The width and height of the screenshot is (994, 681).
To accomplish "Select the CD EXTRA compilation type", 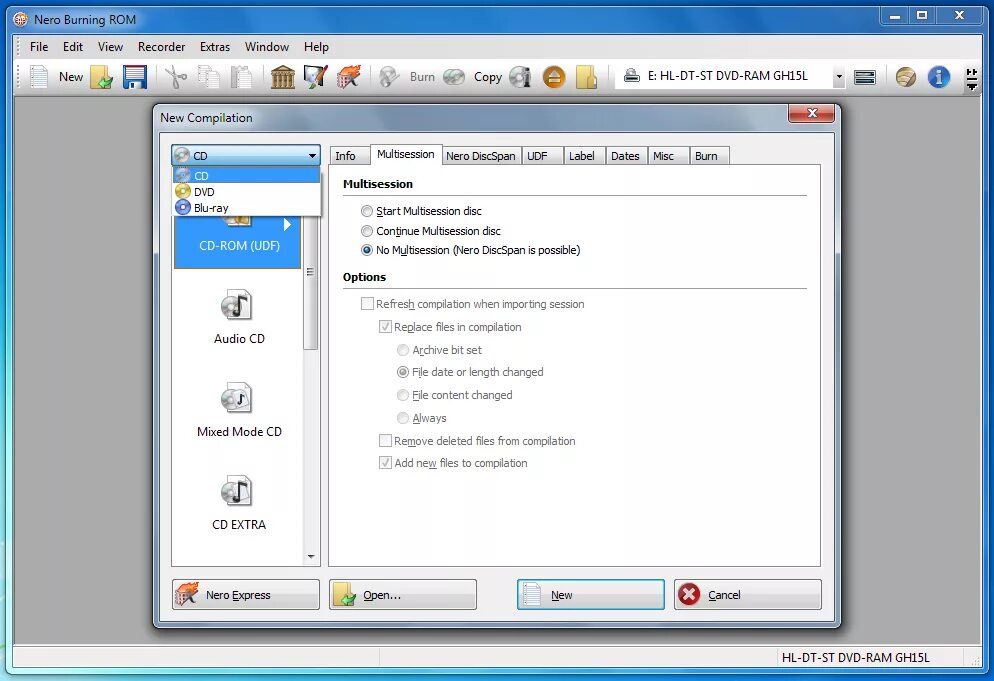I will click(x=239, y=503).
